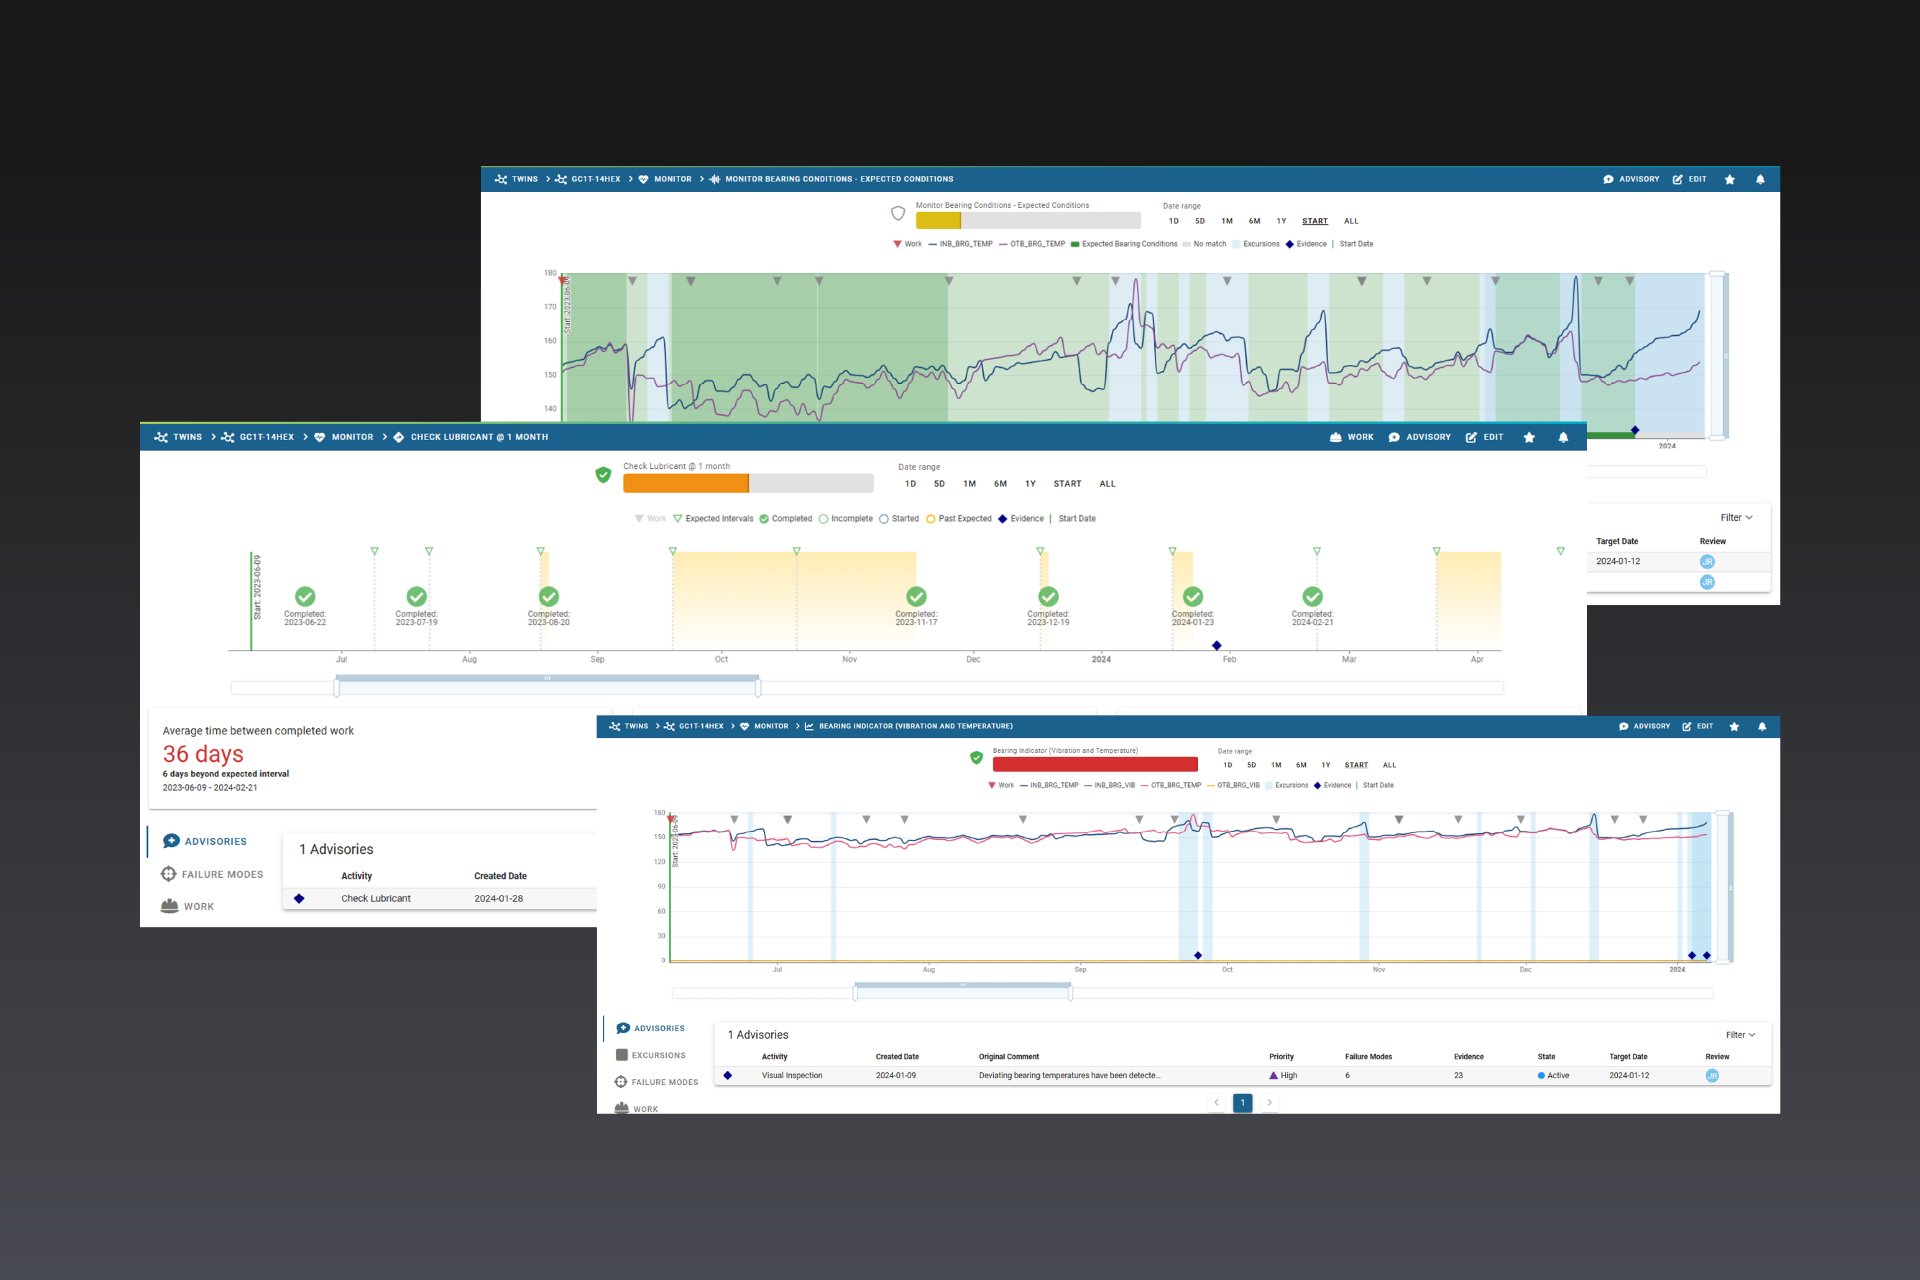This screenshot has height=1280, width=1920.
Task: Expand the Filter dropdown near Target Date column
Action: click(x=1735, y=517)
